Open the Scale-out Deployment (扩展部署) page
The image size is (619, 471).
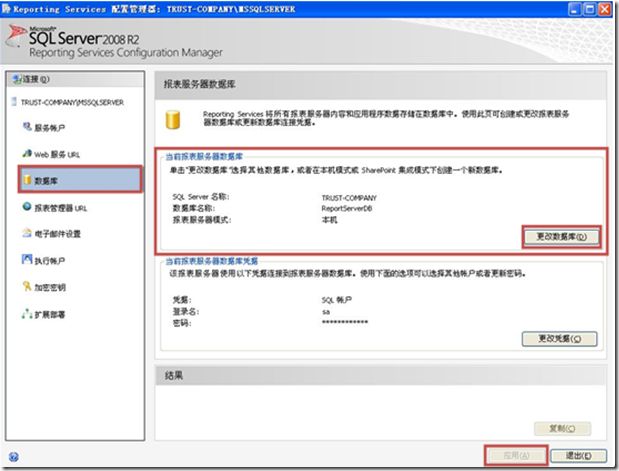click(x=49, y=315)
